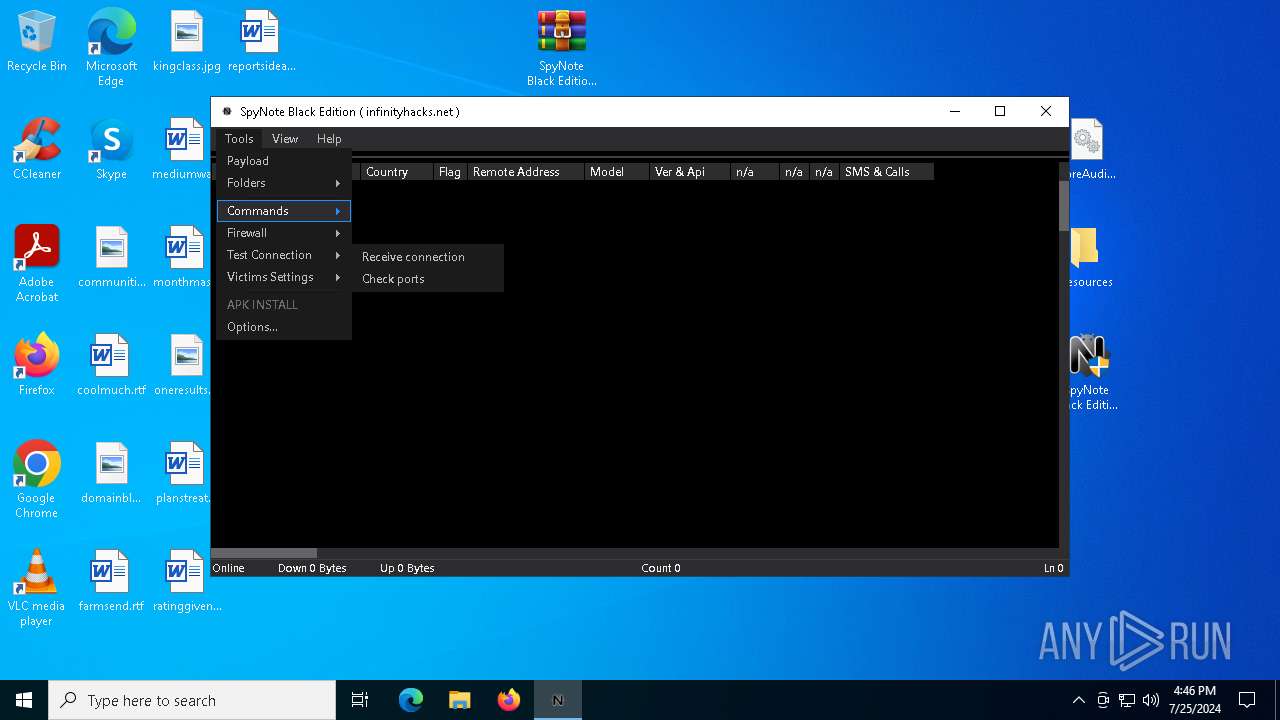
Task: Open Firefox desktop shortcut
Action: [x=37, y=366]
